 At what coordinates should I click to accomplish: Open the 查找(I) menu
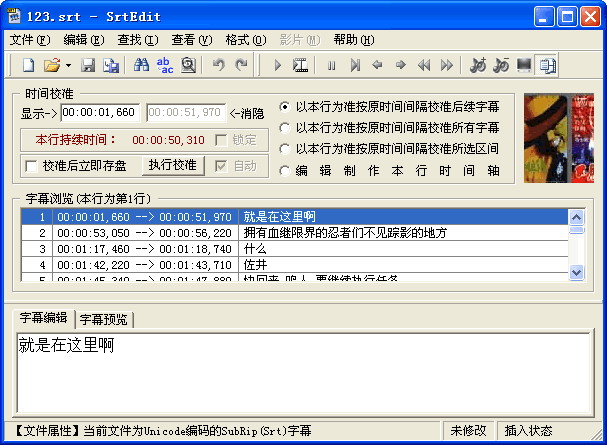[x=138, y=40]
